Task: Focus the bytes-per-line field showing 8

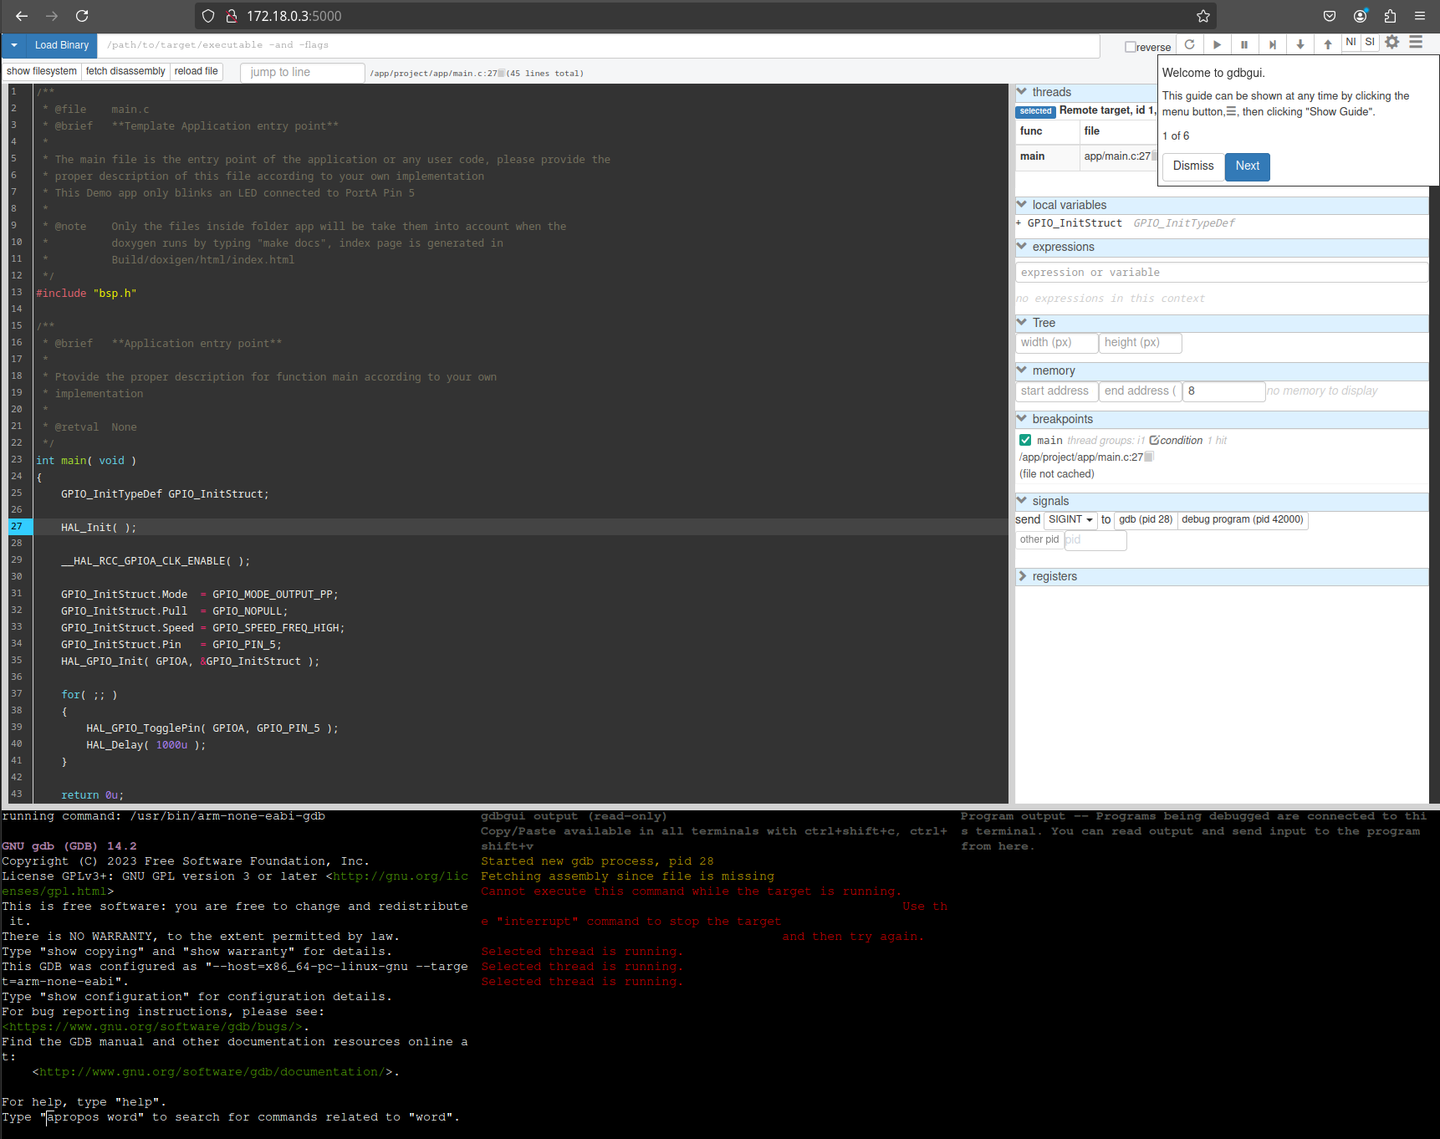Action: 1224,391
